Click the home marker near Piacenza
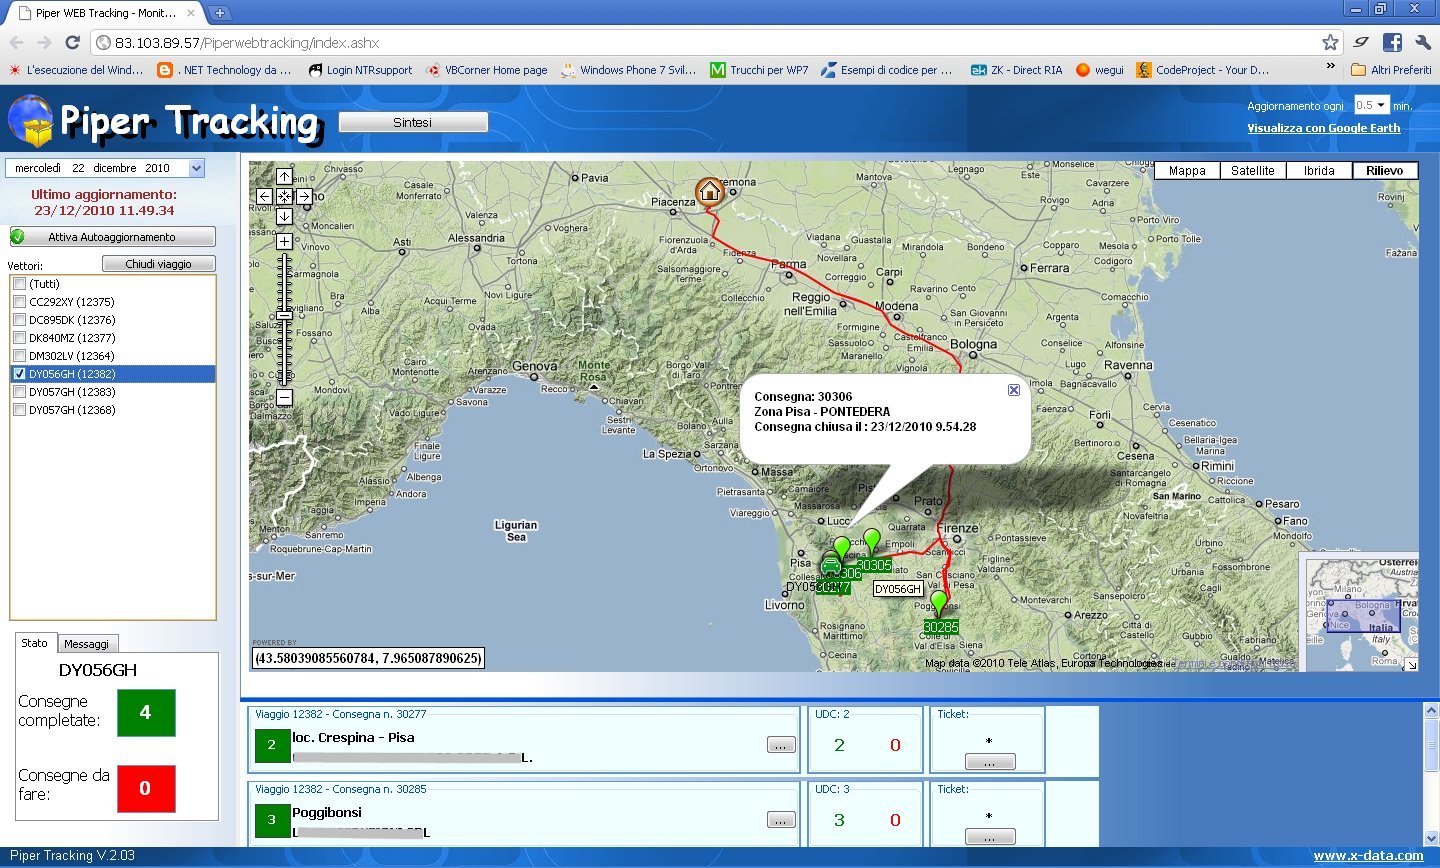The height and width of the screenshot is (868, 1440). (x=709, y=191)
